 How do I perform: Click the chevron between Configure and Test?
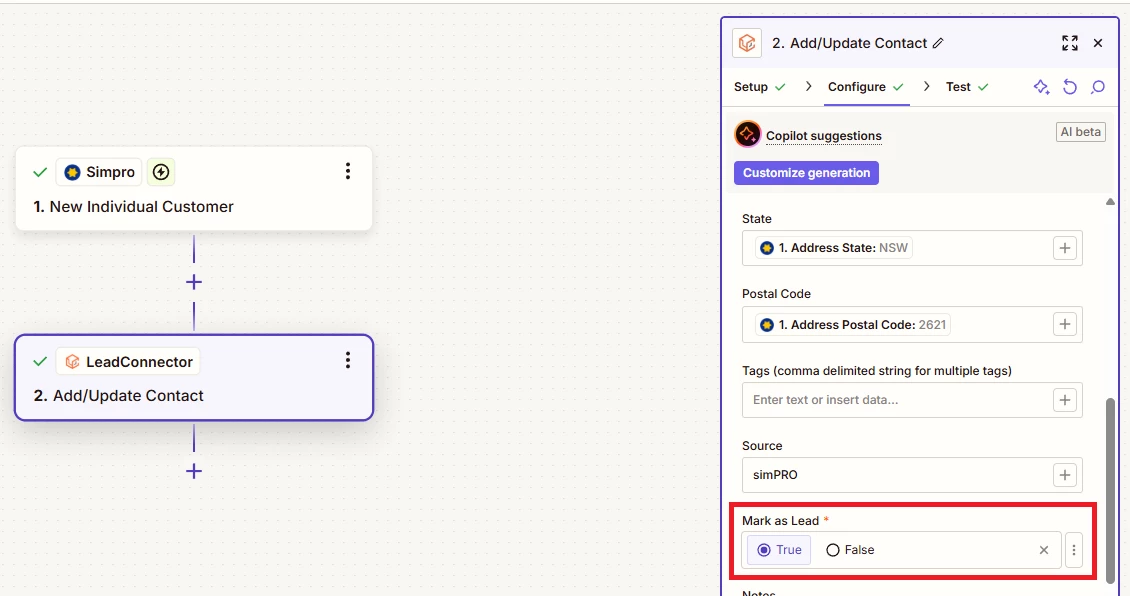927,86
